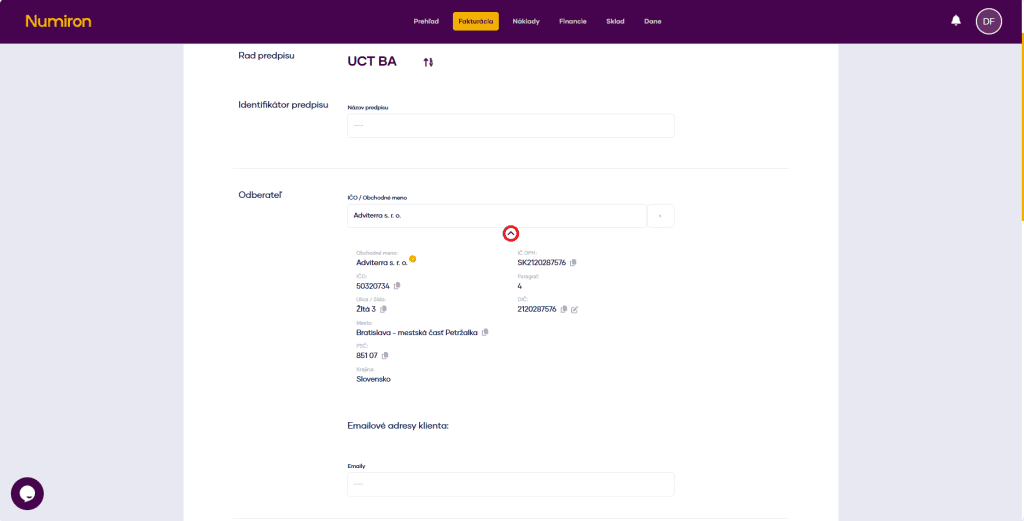
Task: Focus the Názov predpisu input field
Action: (x=510, y=126)
